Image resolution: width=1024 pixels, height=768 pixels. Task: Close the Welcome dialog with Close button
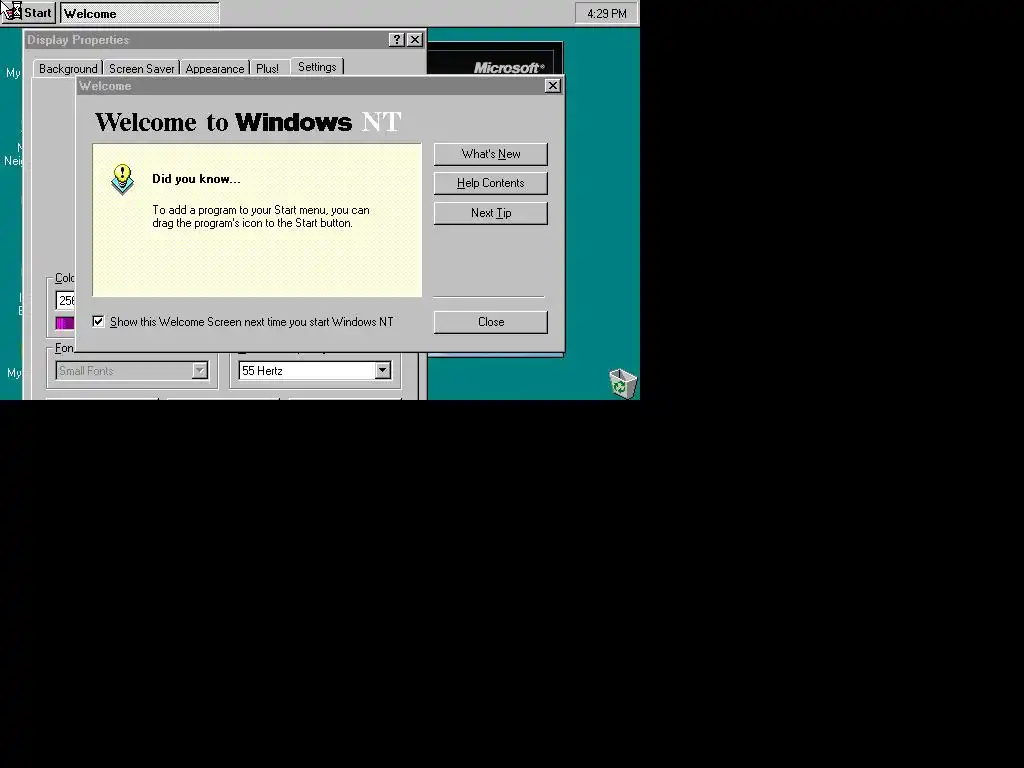point(490,322)
